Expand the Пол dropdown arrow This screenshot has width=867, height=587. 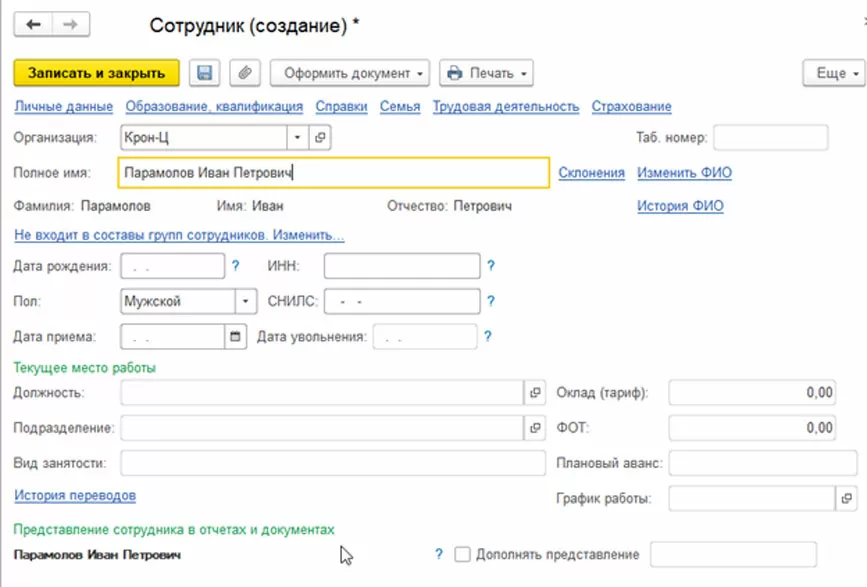246,301
